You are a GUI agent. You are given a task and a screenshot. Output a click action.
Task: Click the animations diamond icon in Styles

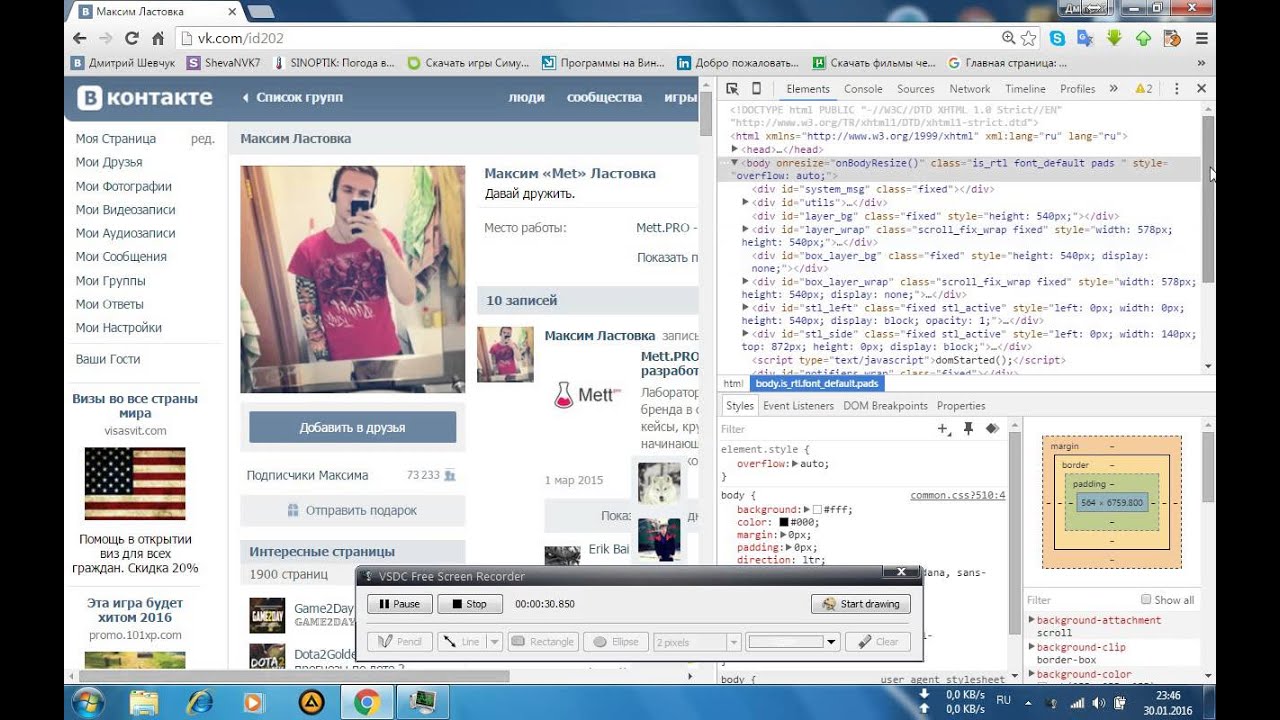992,429
